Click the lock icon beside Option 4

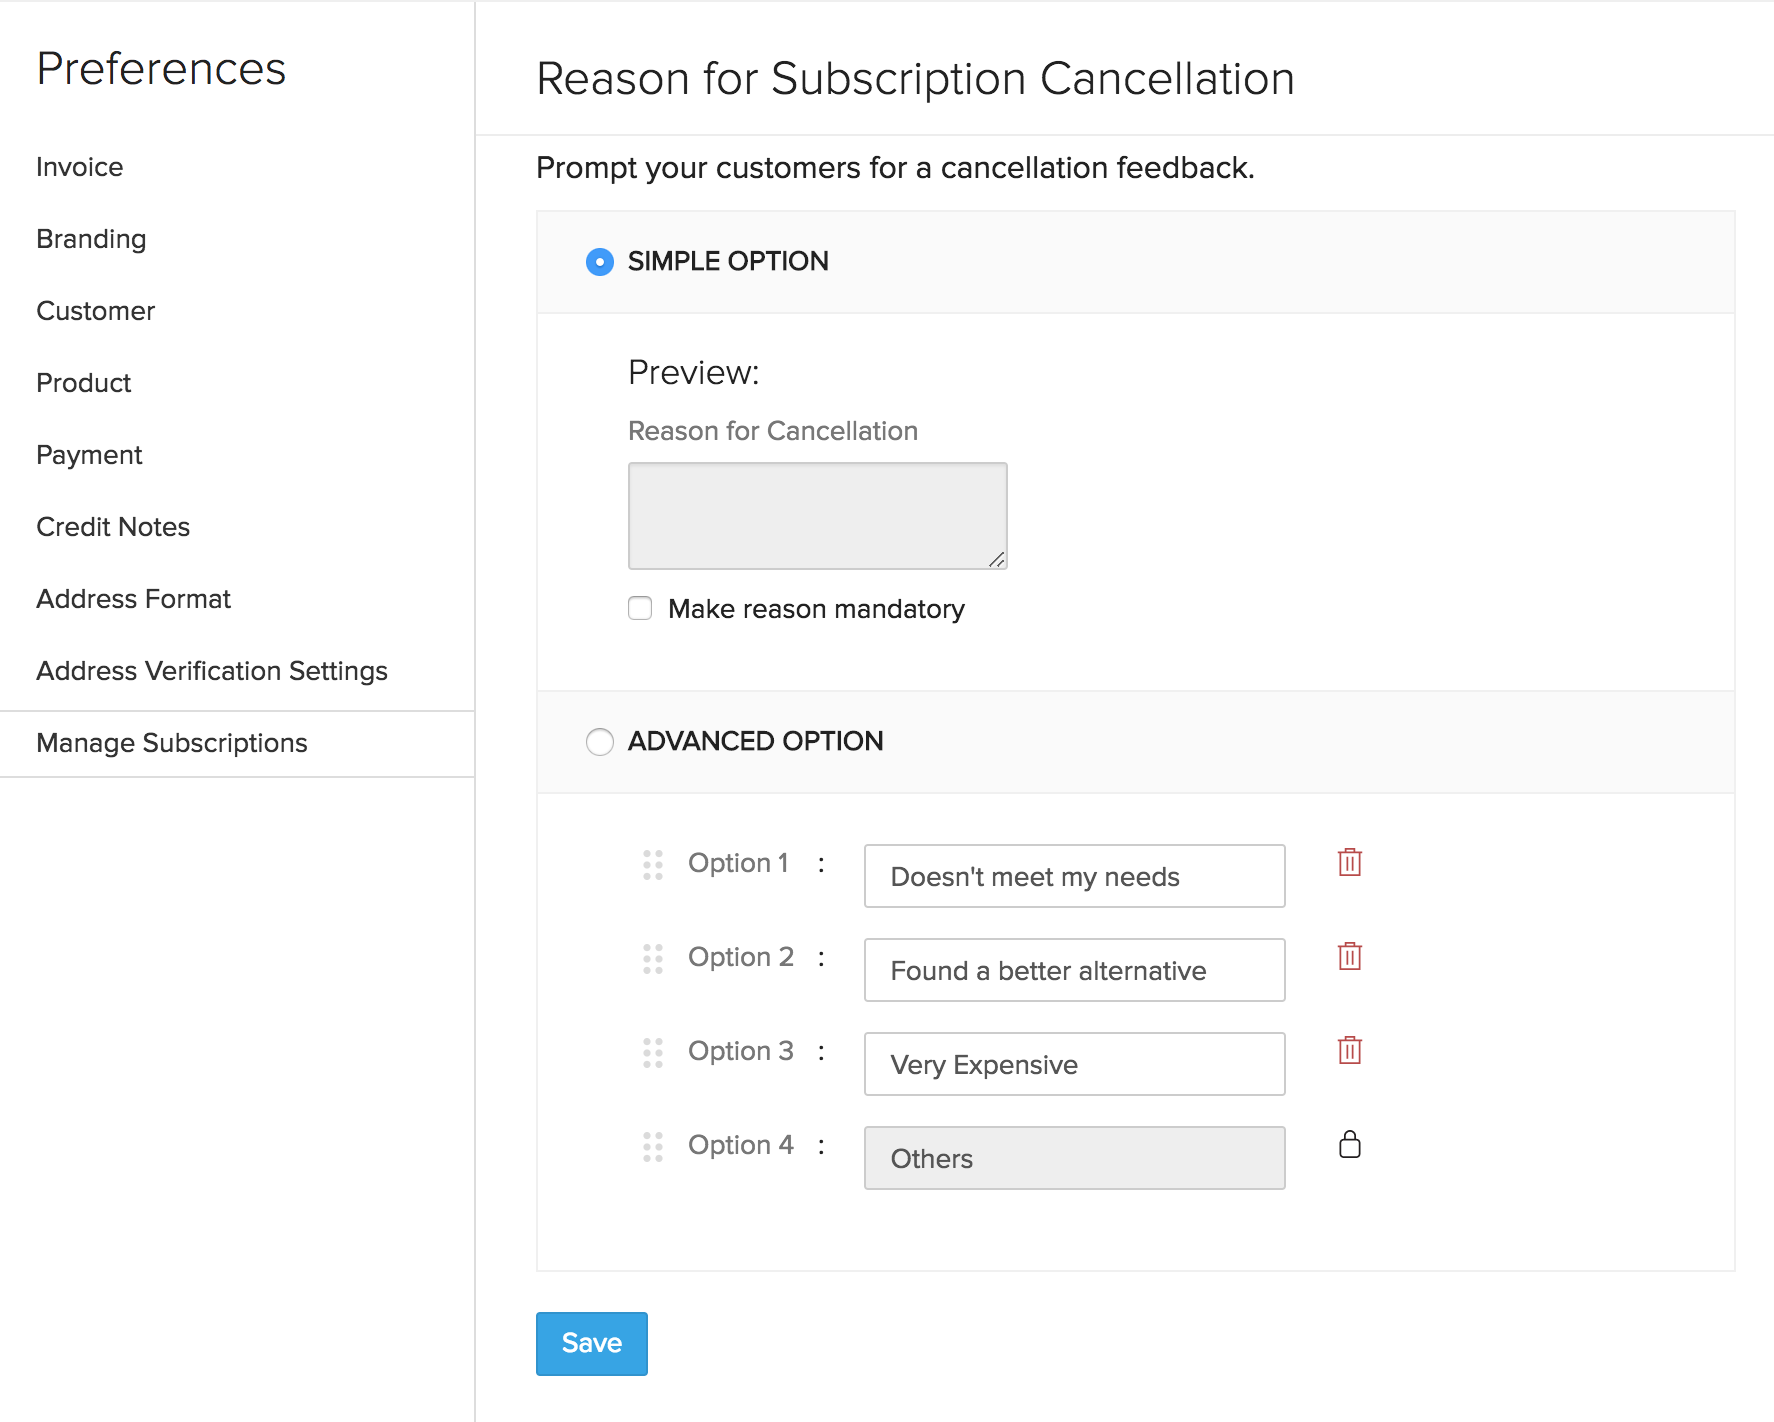pos(1349,1145)
